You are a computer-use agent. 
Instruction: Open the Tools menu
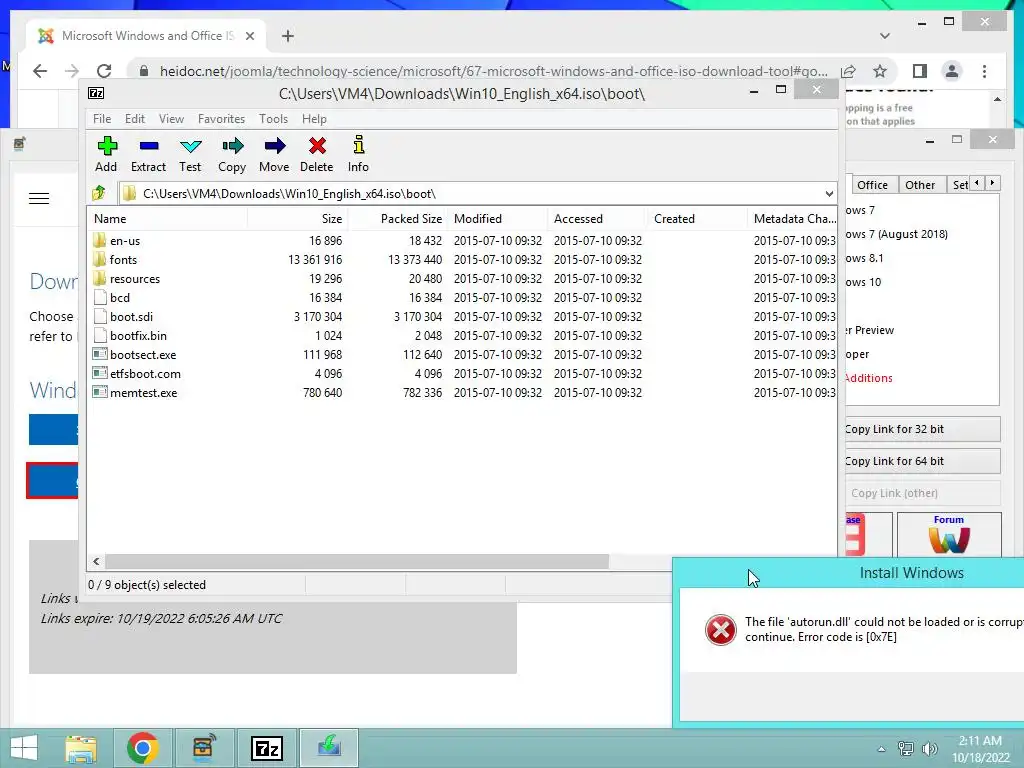(273, 119)
